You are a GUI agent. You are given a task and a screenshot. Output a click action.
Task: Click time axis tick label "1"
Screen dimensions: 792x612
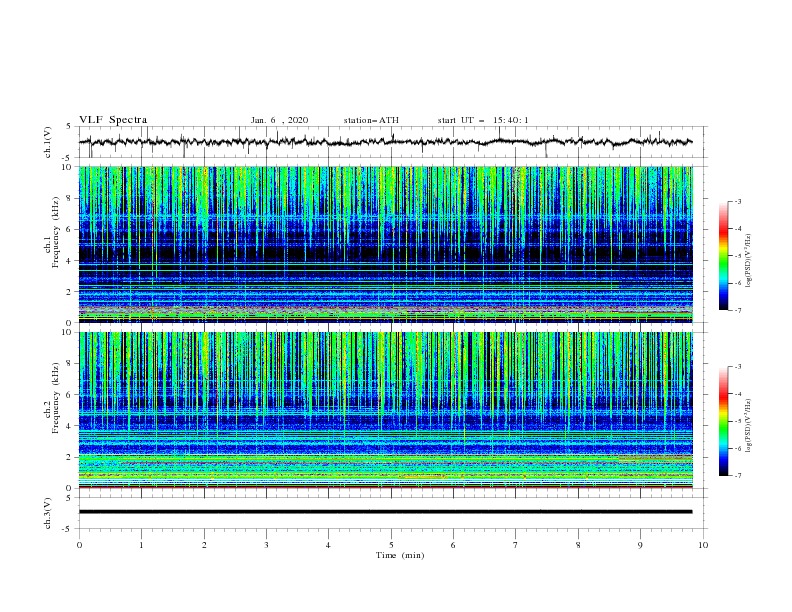click(x=141, y=545)
